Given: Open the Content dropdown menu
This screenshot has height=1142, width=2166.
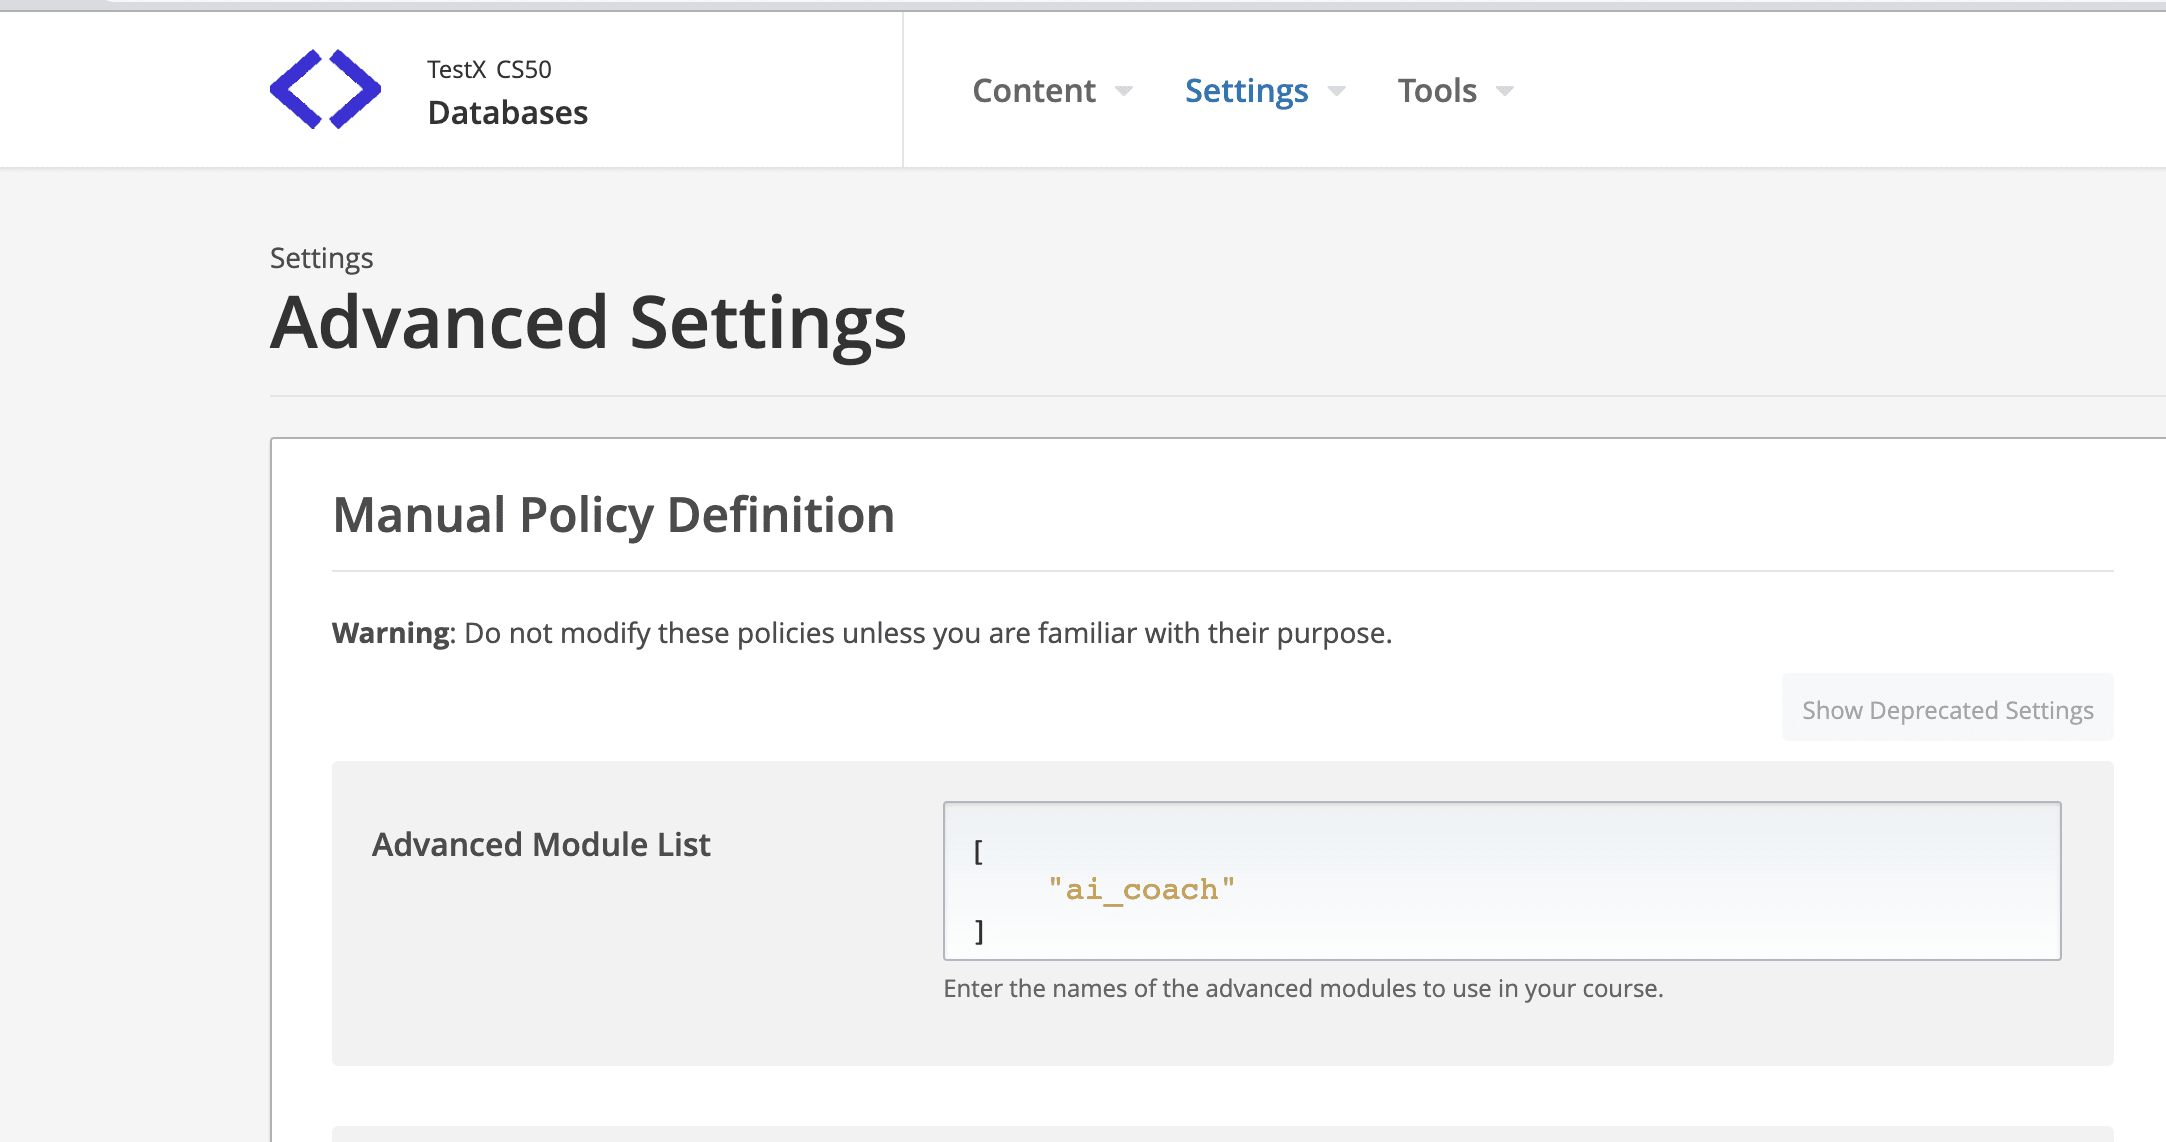Looking at the screenshot, I should (1033, 90).
